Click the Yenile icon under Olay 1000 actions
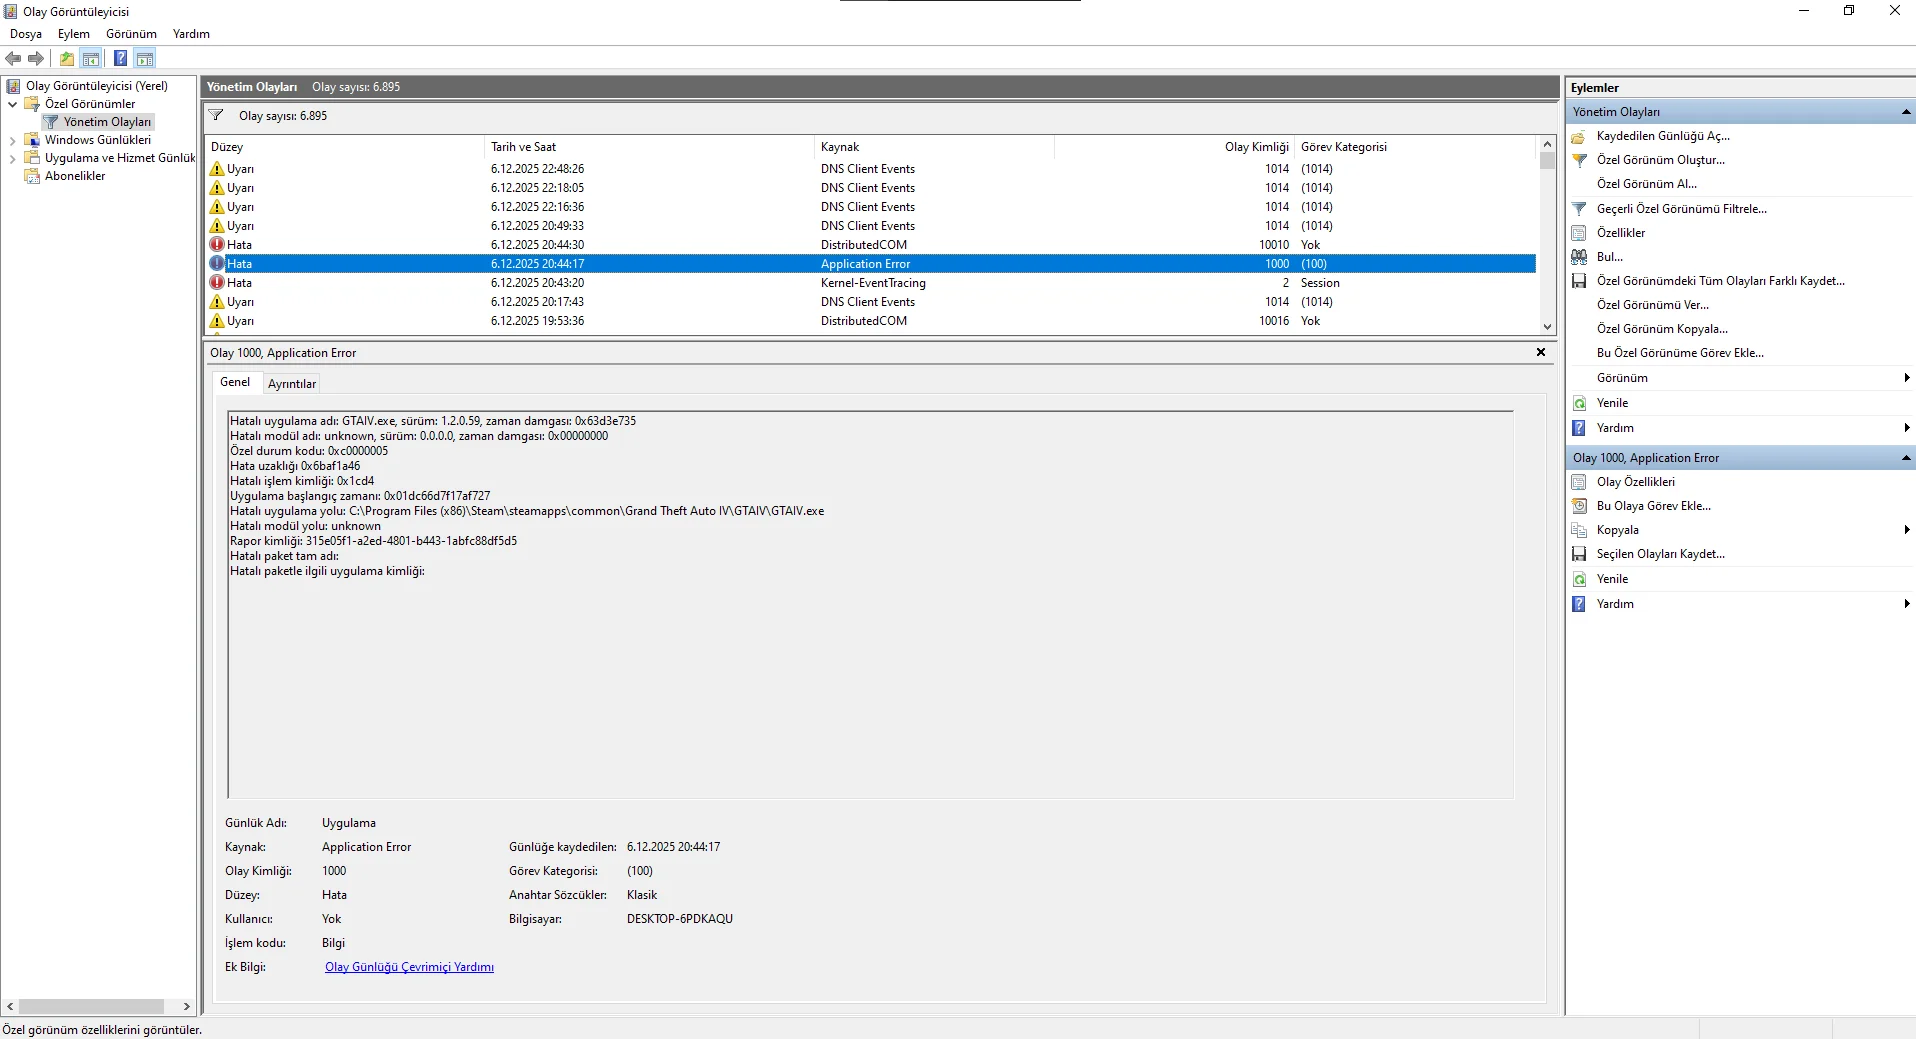The height and width of the screenshot is (1039, 1916). tap(1579, 579)
